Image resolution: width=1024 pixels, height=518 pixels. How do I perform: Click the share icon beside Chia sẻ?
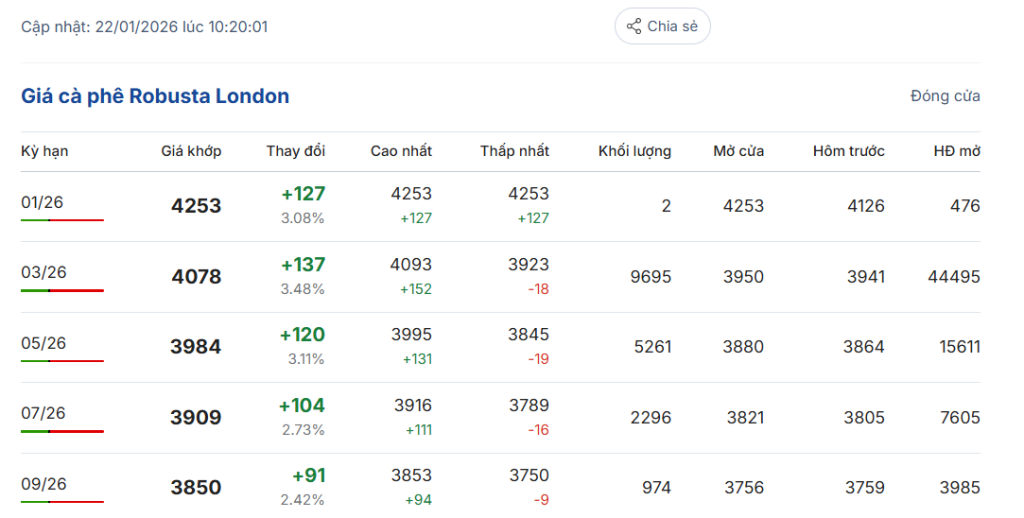634,27
